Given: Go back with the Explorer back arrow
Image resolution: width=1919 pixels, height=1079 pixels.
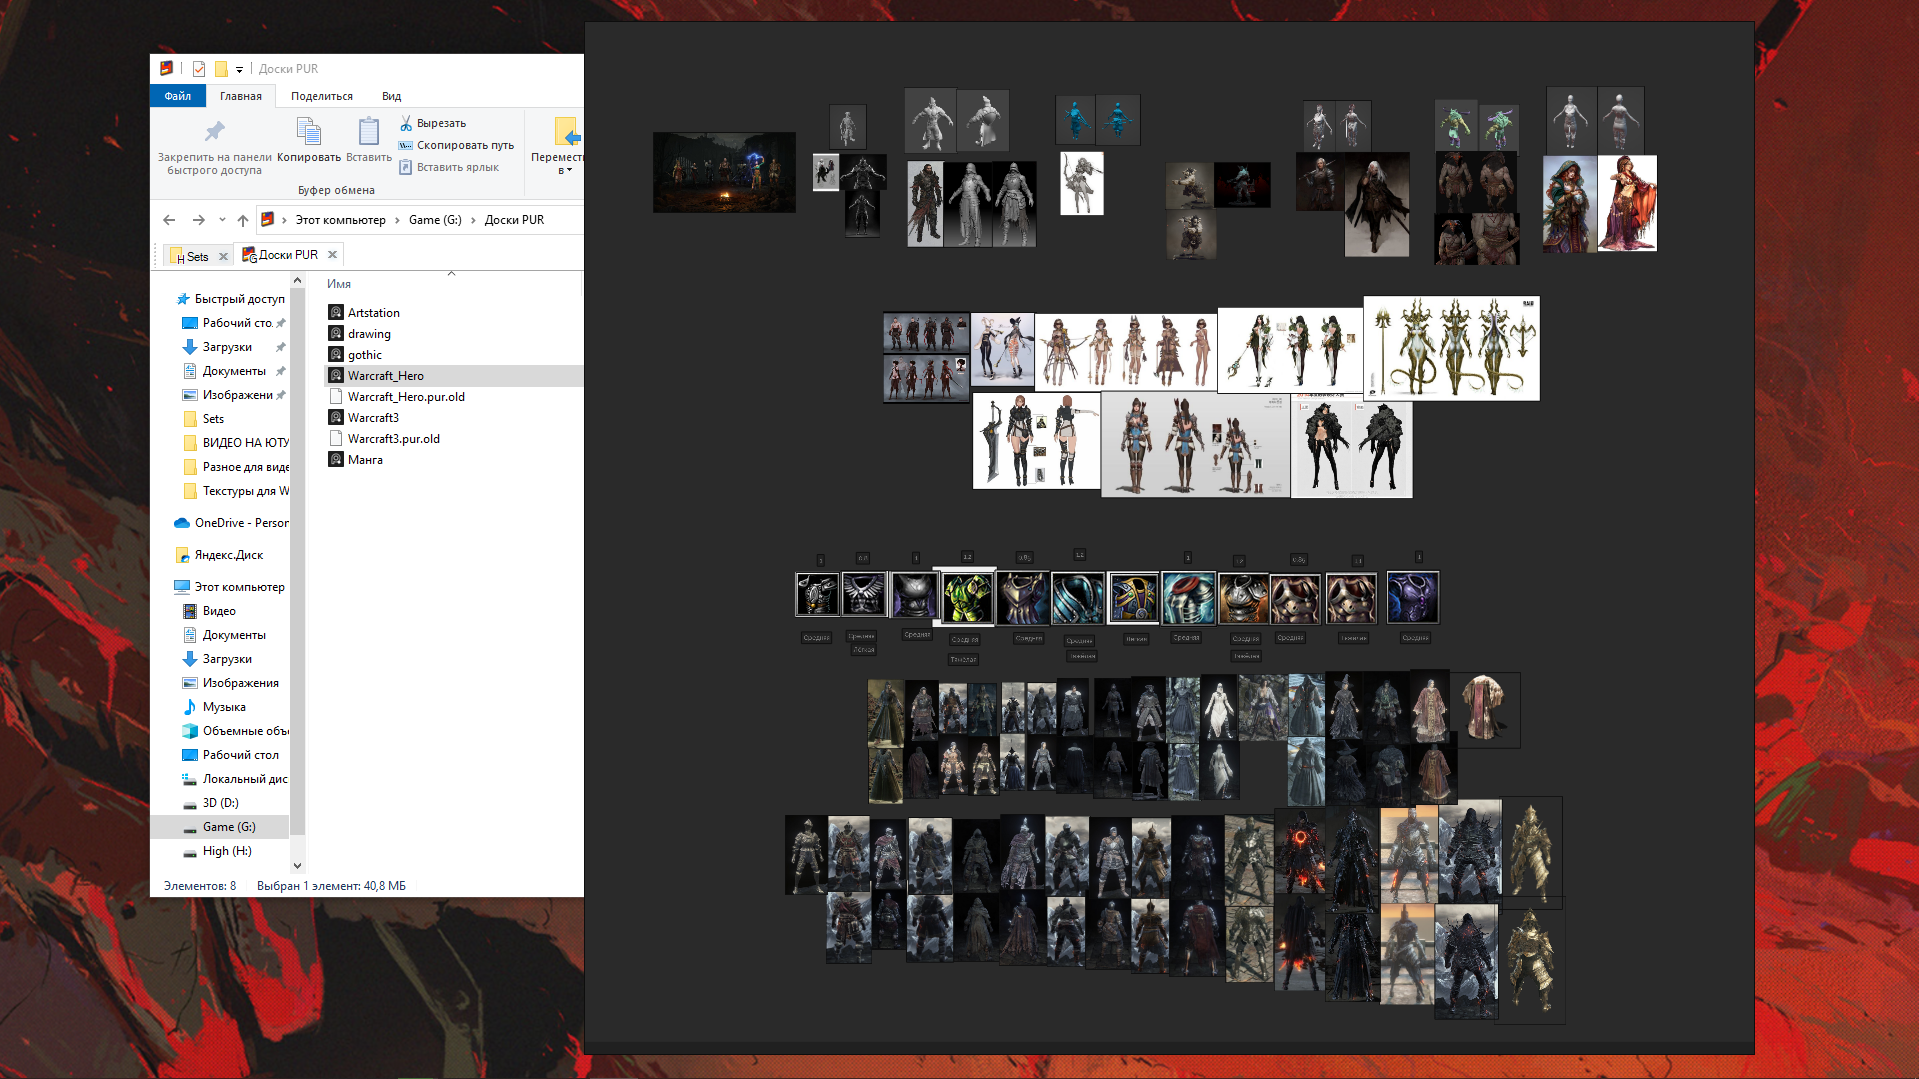Looking at the screenshot, I should pyautogui.click(x=169, y=220).
